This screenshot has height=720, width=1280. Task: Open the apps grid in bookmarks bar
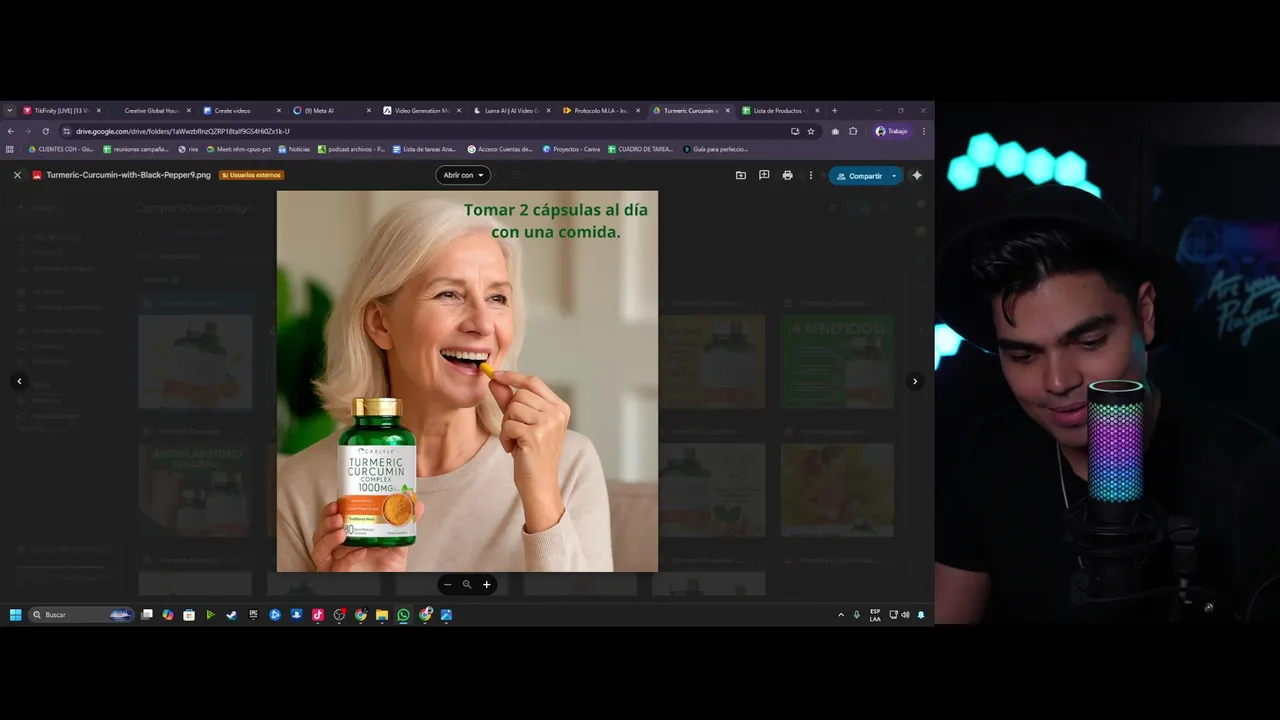10,149
